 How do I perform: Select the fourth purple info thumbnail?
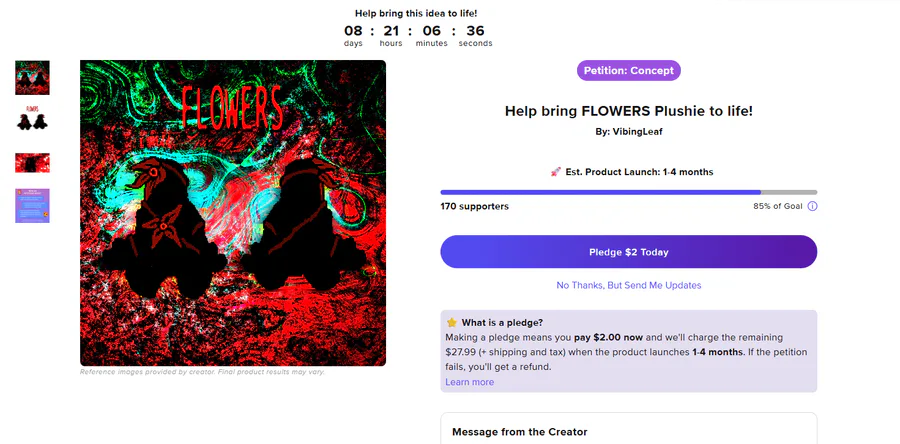(x=32, y=205)
